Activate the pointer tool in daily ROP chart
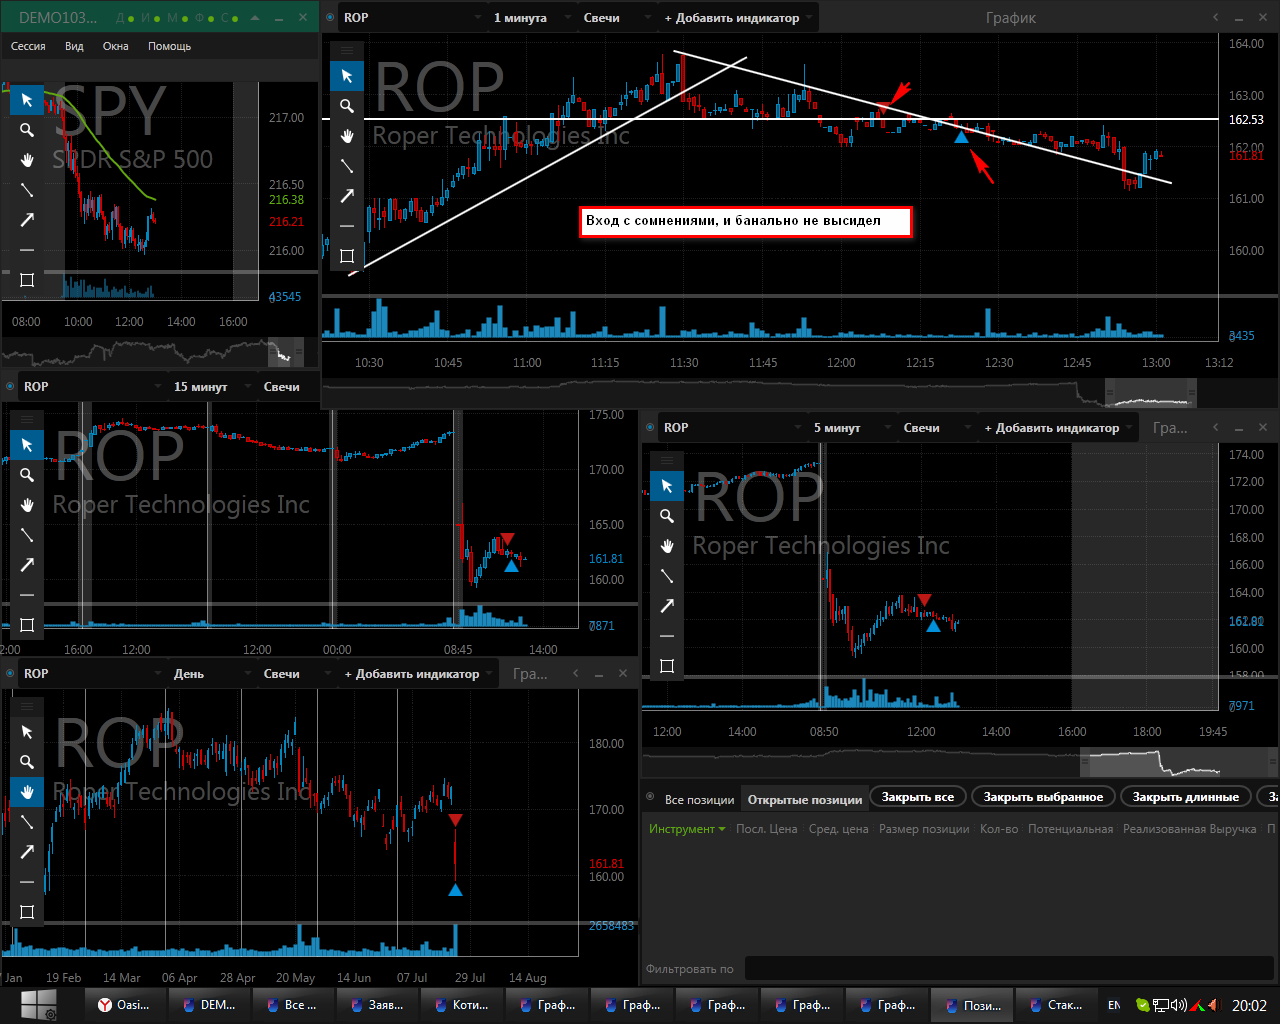Viewport: 1280px width, 1024px height. coord(27,732)
